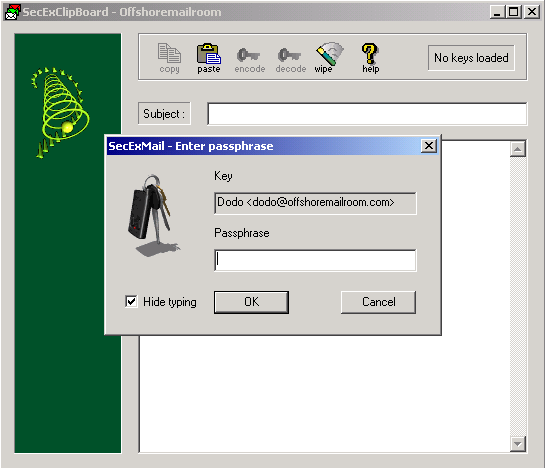Image resolution: width=545 pixels, height=468 pixels.
Task: Click the No keys loaded status button
Action: (471, 58)
